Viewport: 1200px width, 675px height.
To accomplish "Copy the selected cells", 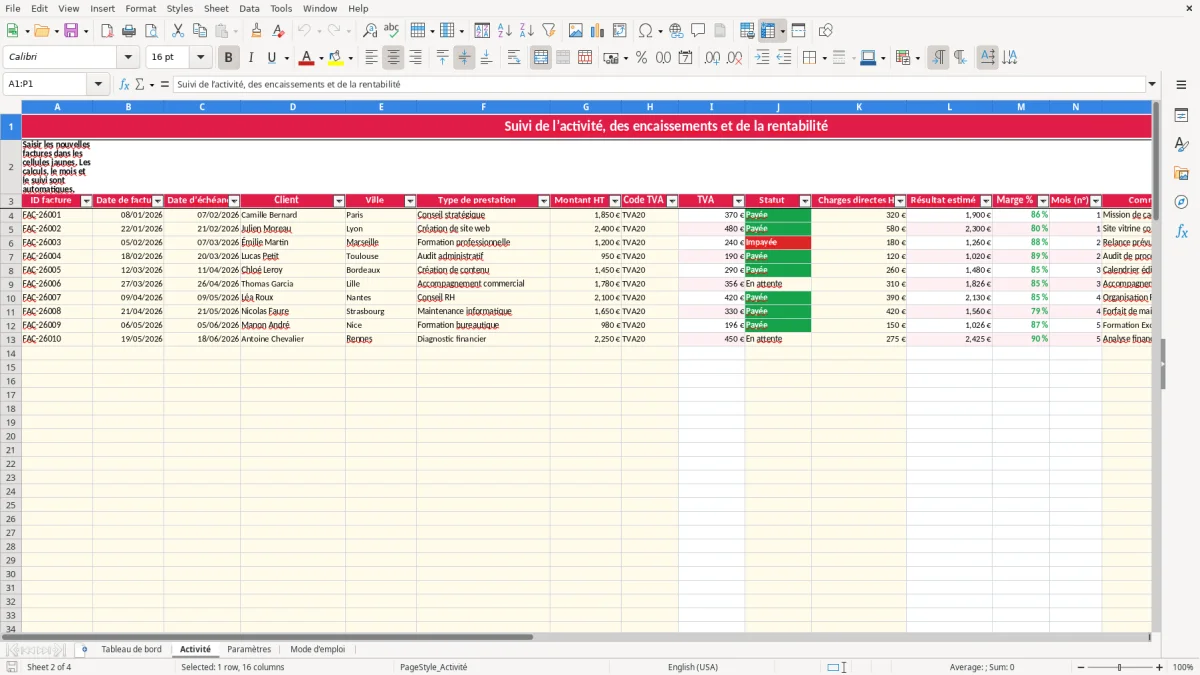I will tap(200, 31).
